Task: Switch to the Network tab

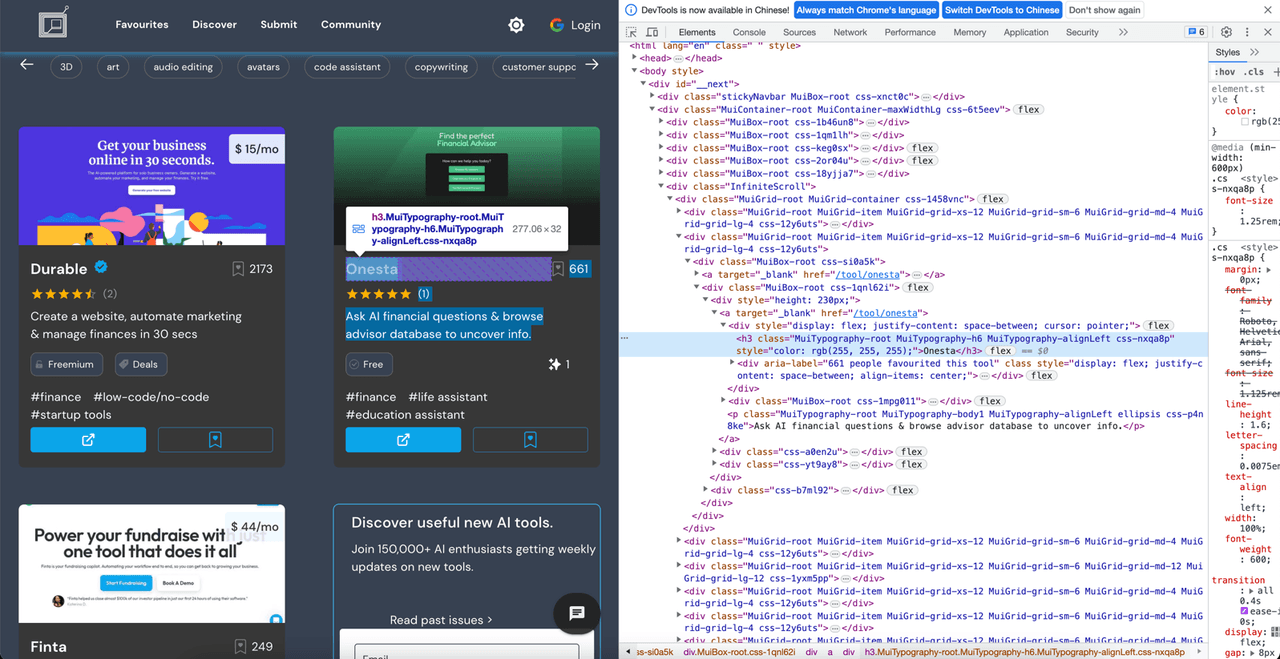Action: [850, 32]
